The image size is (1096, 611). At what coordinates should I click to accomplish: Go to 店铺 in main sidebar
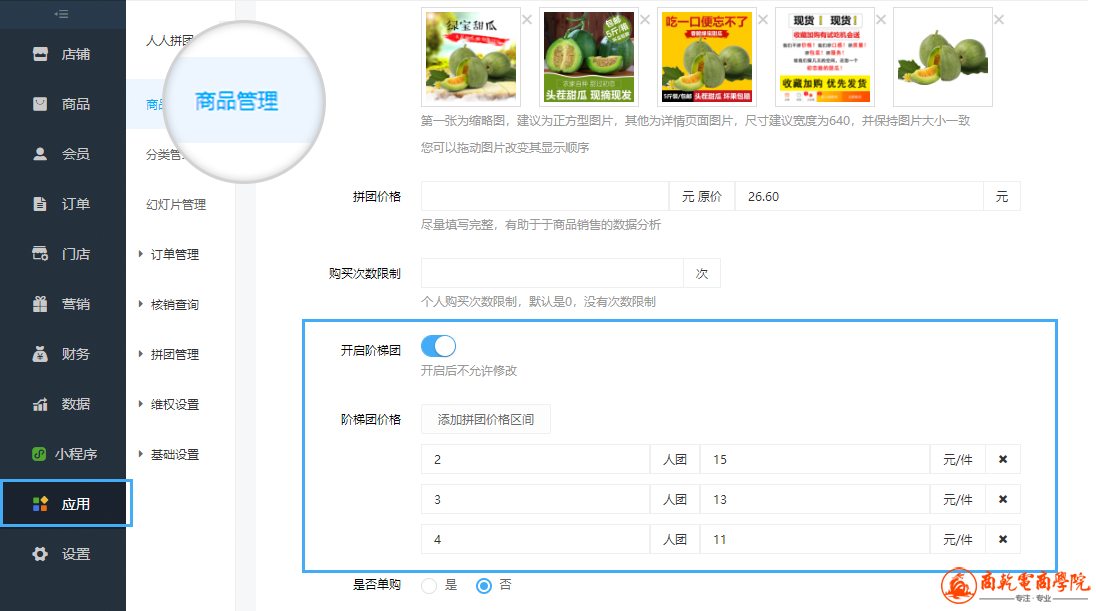point(75,54)
